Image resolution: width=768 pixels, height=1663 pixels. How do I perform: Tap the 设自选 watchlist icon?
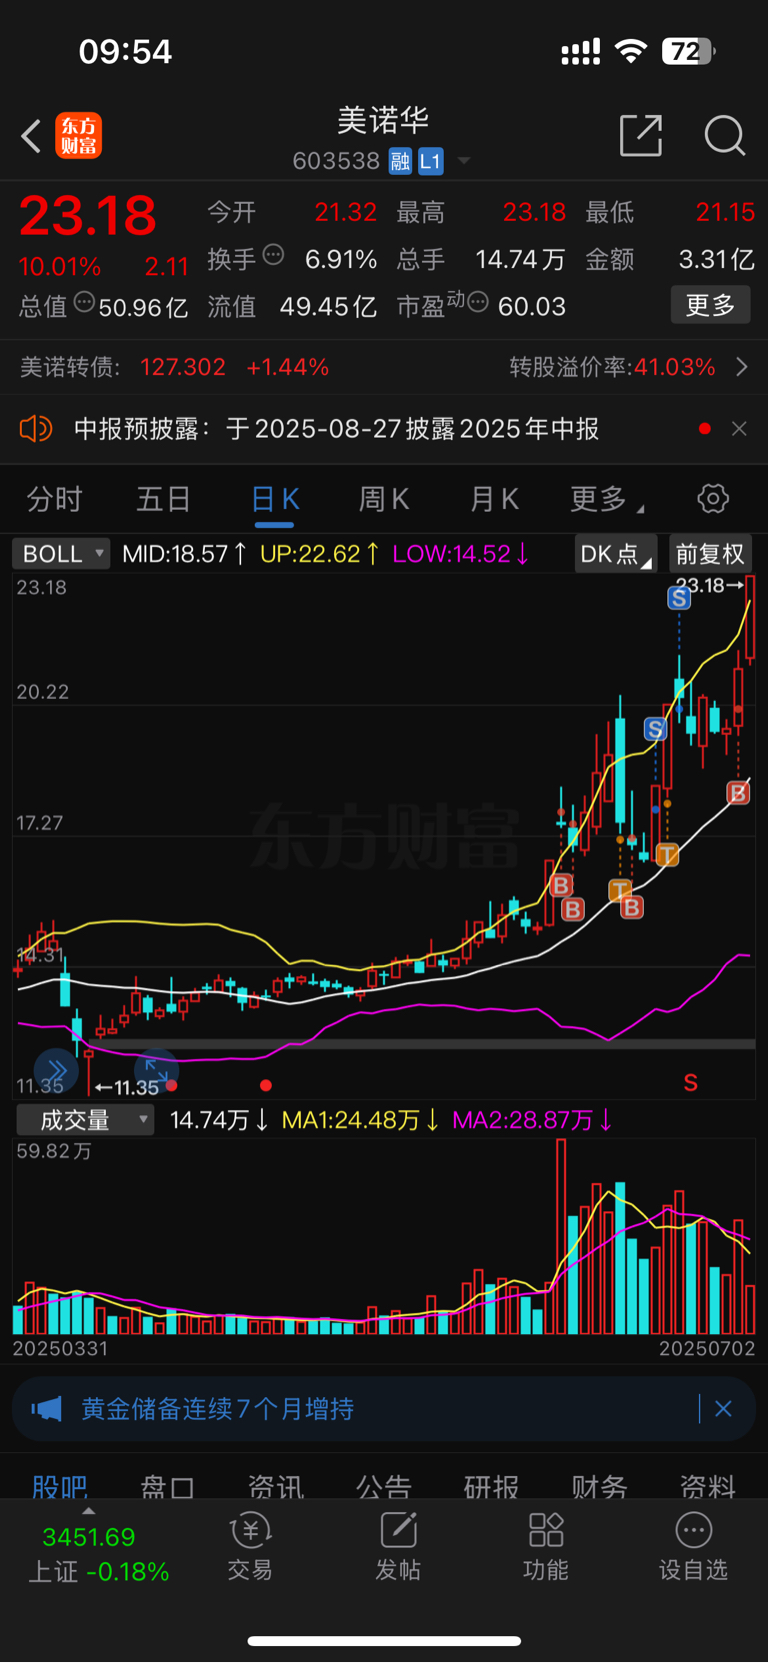coord(693,1547)
